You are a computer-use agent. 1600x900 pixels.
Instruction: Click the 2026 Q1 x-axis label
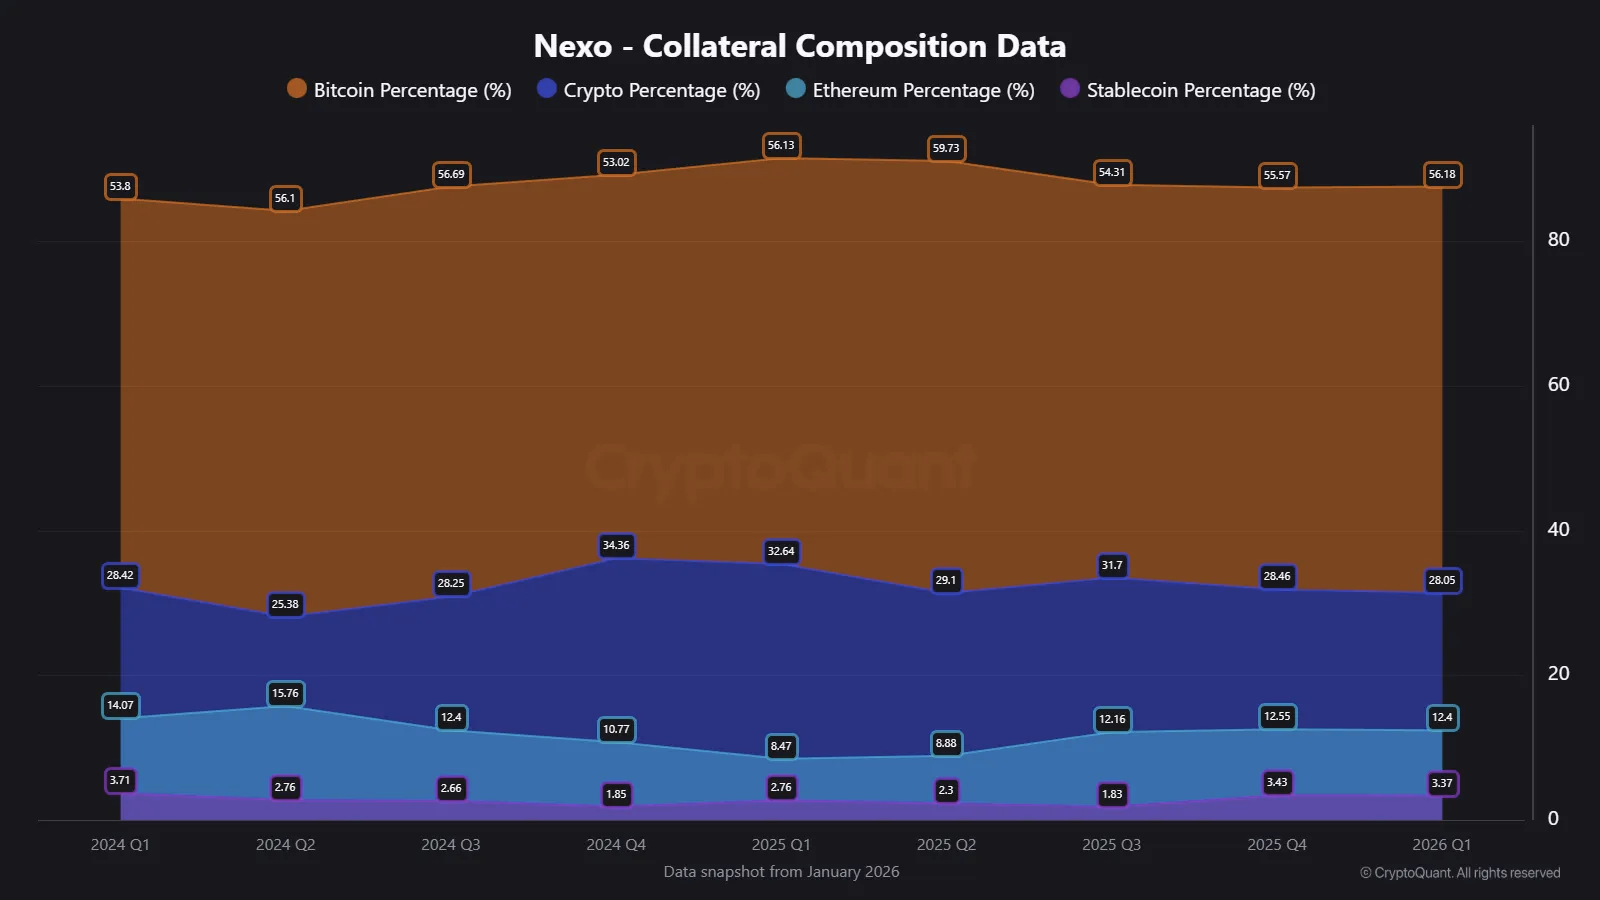1441,845
